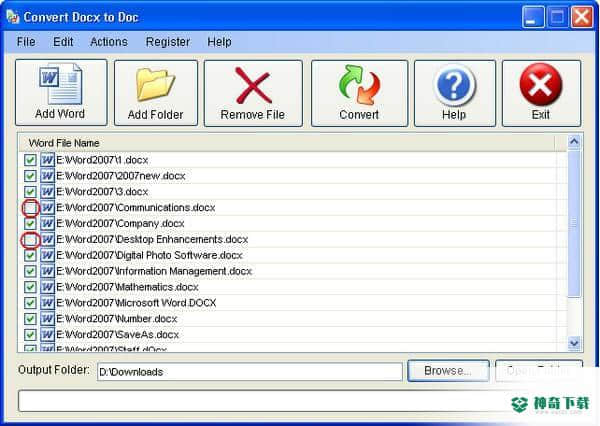
Task: Click Word icon beside SaveAs.docx
Action: pyautogui.click(x=47, y=335)
